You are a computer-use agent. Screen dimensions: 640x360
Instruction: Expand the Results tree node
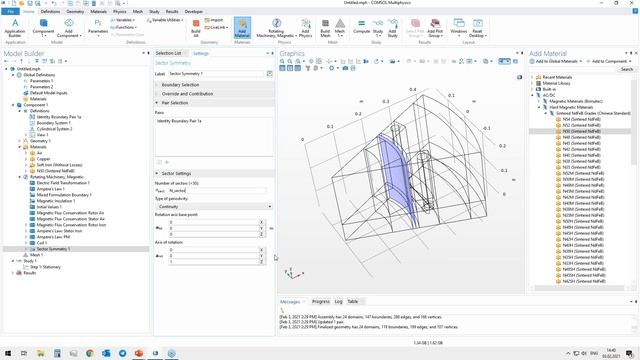point(13,273)
